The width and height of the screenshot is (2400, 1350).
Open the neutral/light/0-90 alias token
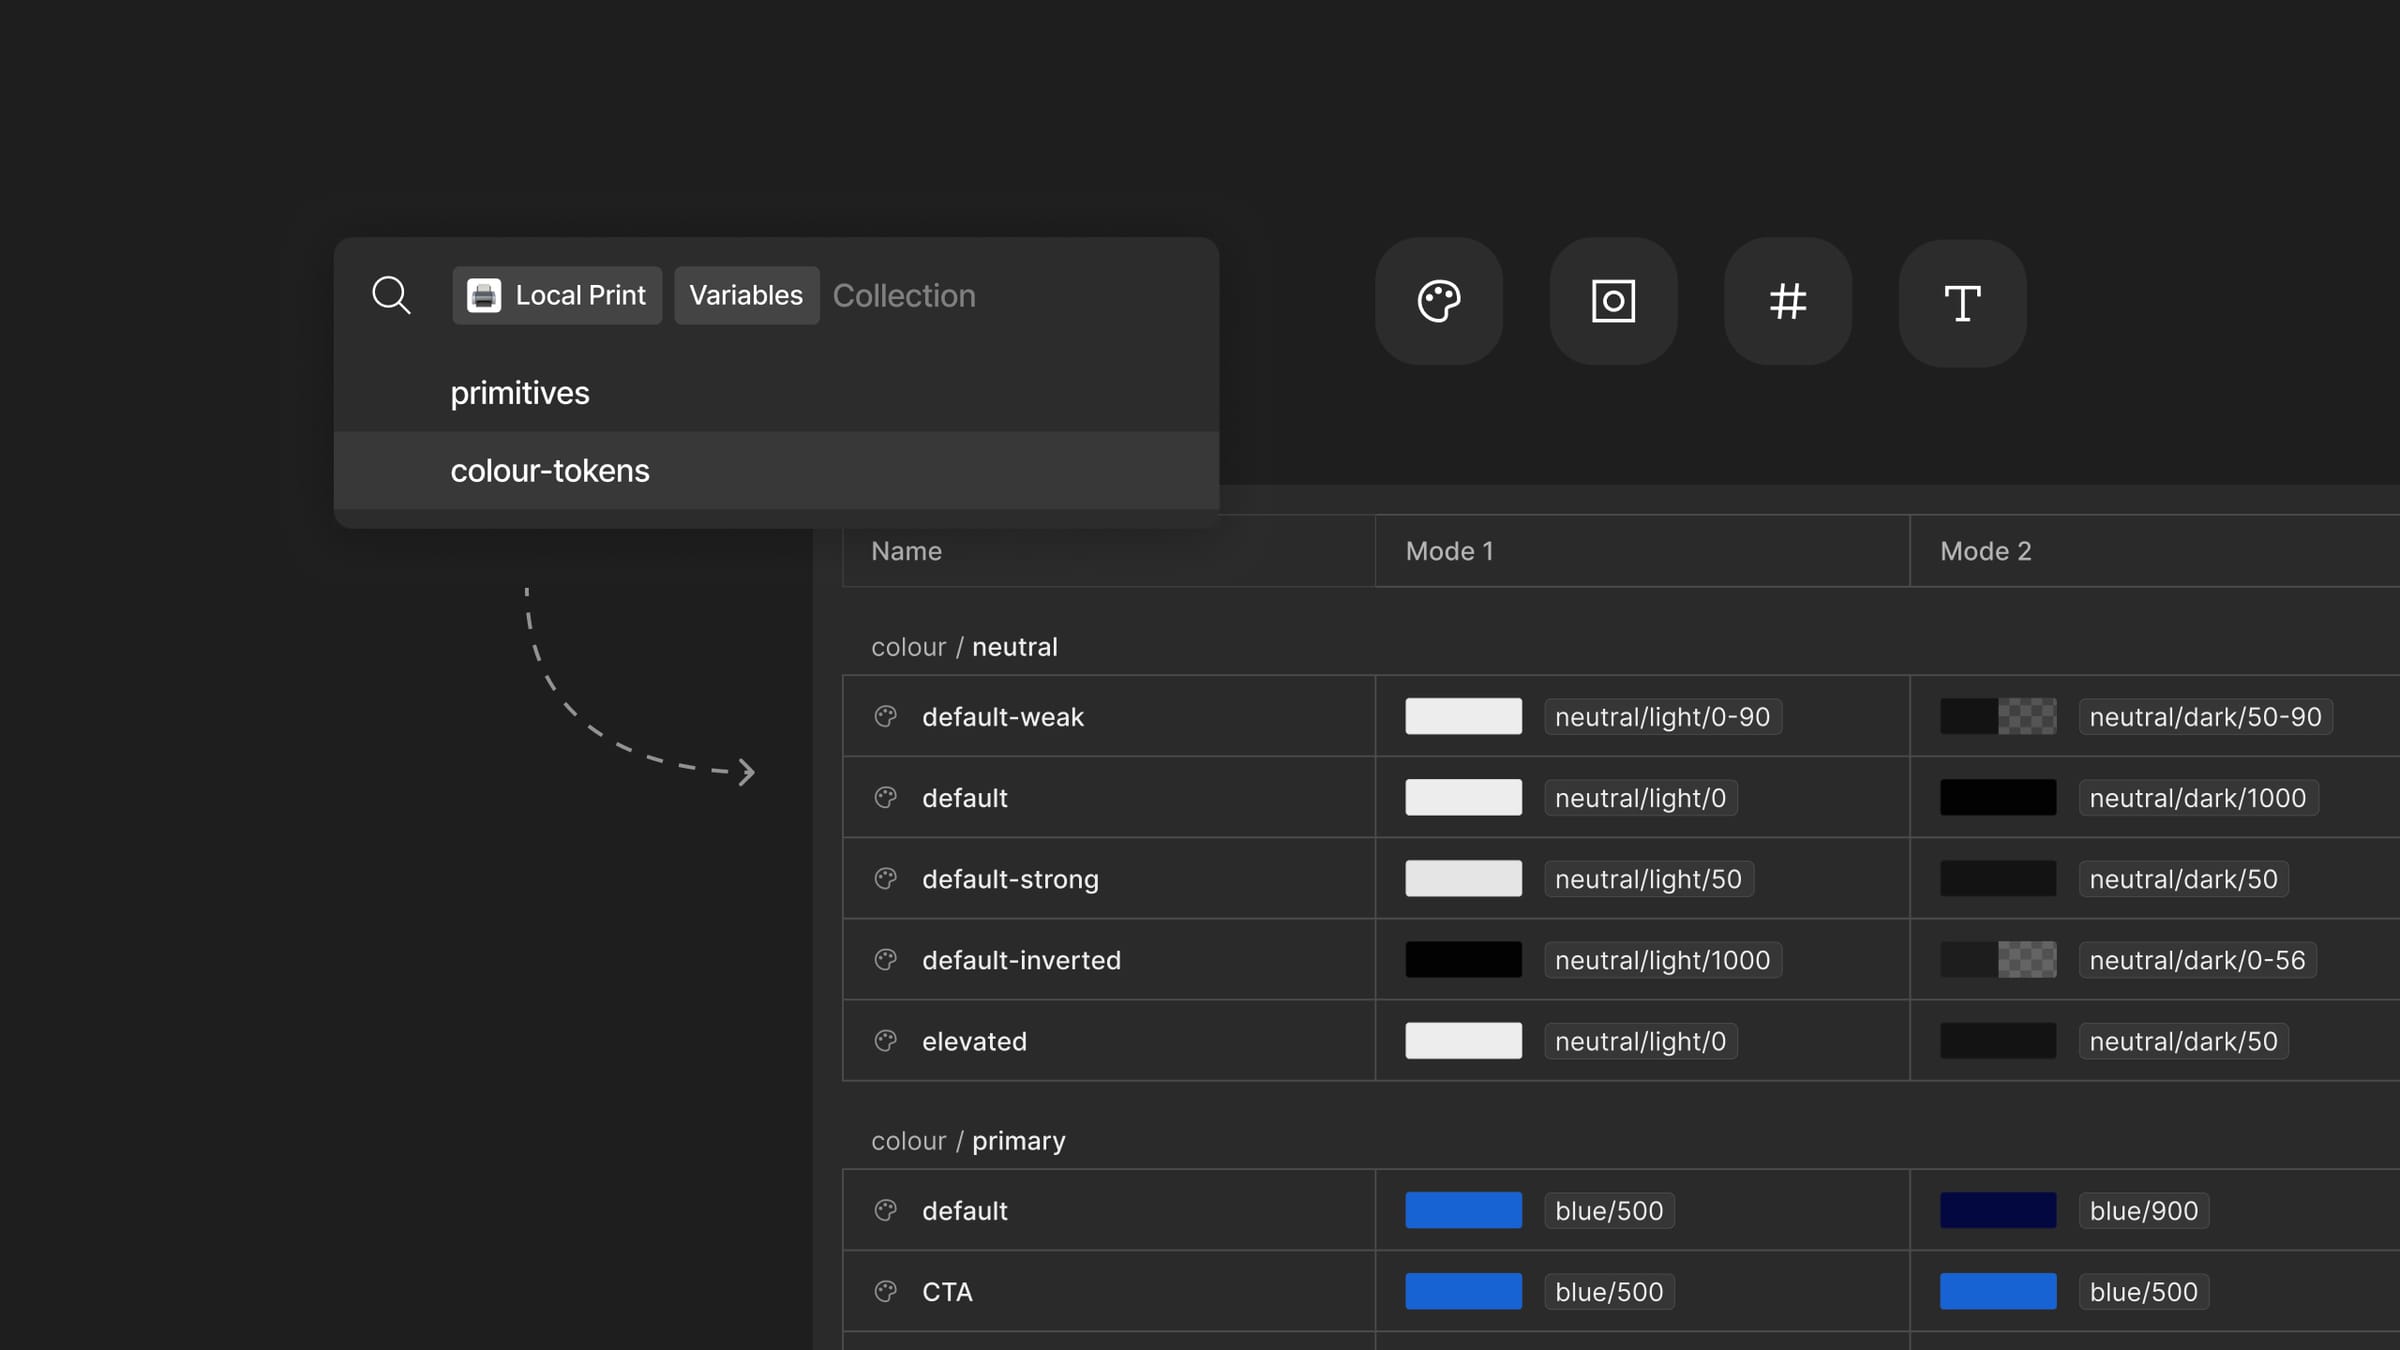coord(1663,716)
